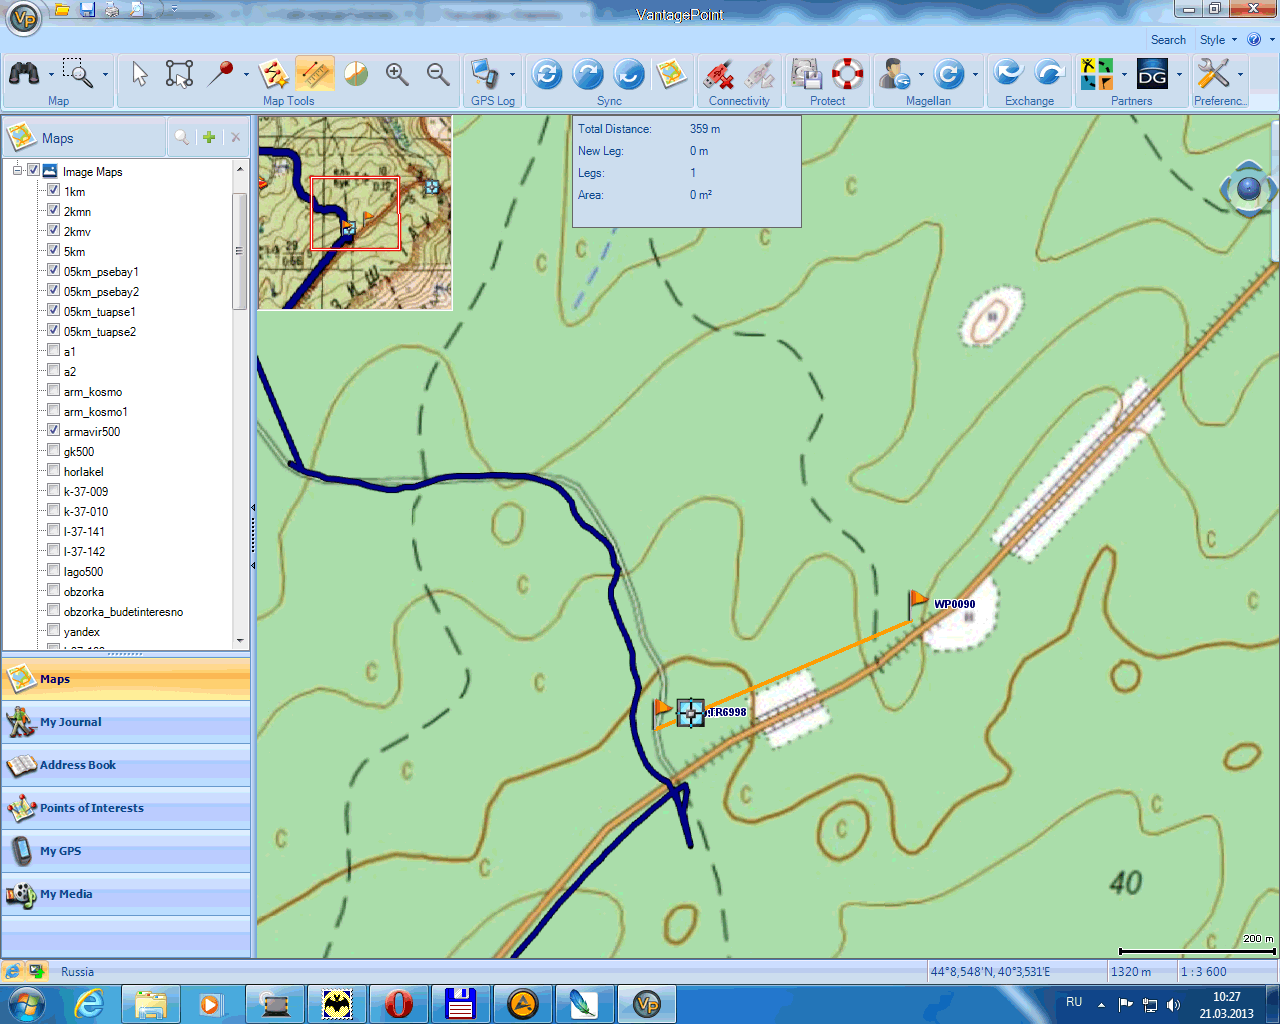Click the lifebuoy icon in Protect group
The height and width of the screenshot is (1024, 1280).
click(x=848, y=74)
